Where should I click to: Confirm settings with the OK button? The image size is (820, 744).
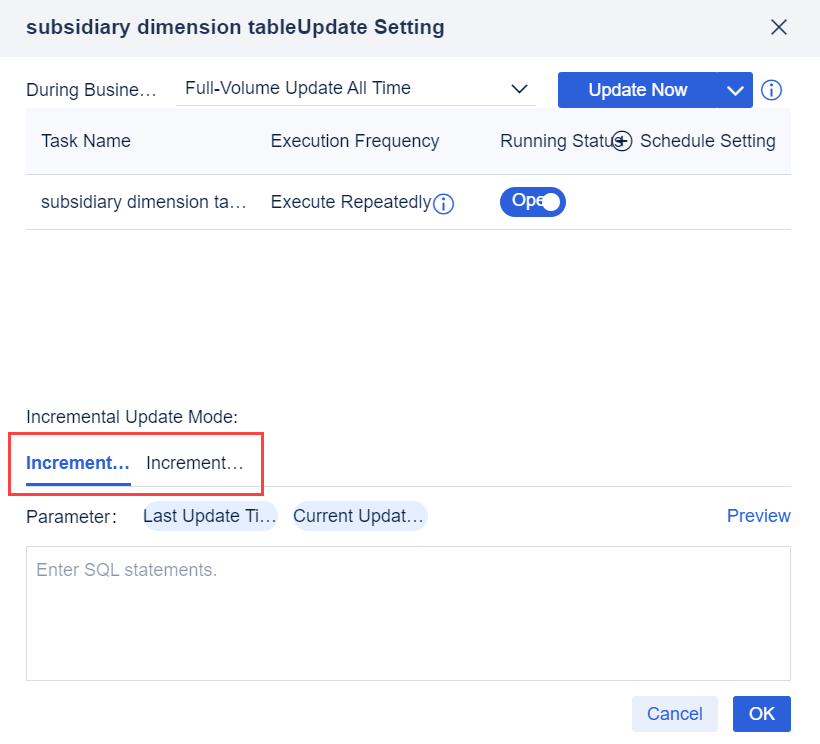[x=761, y=714]
